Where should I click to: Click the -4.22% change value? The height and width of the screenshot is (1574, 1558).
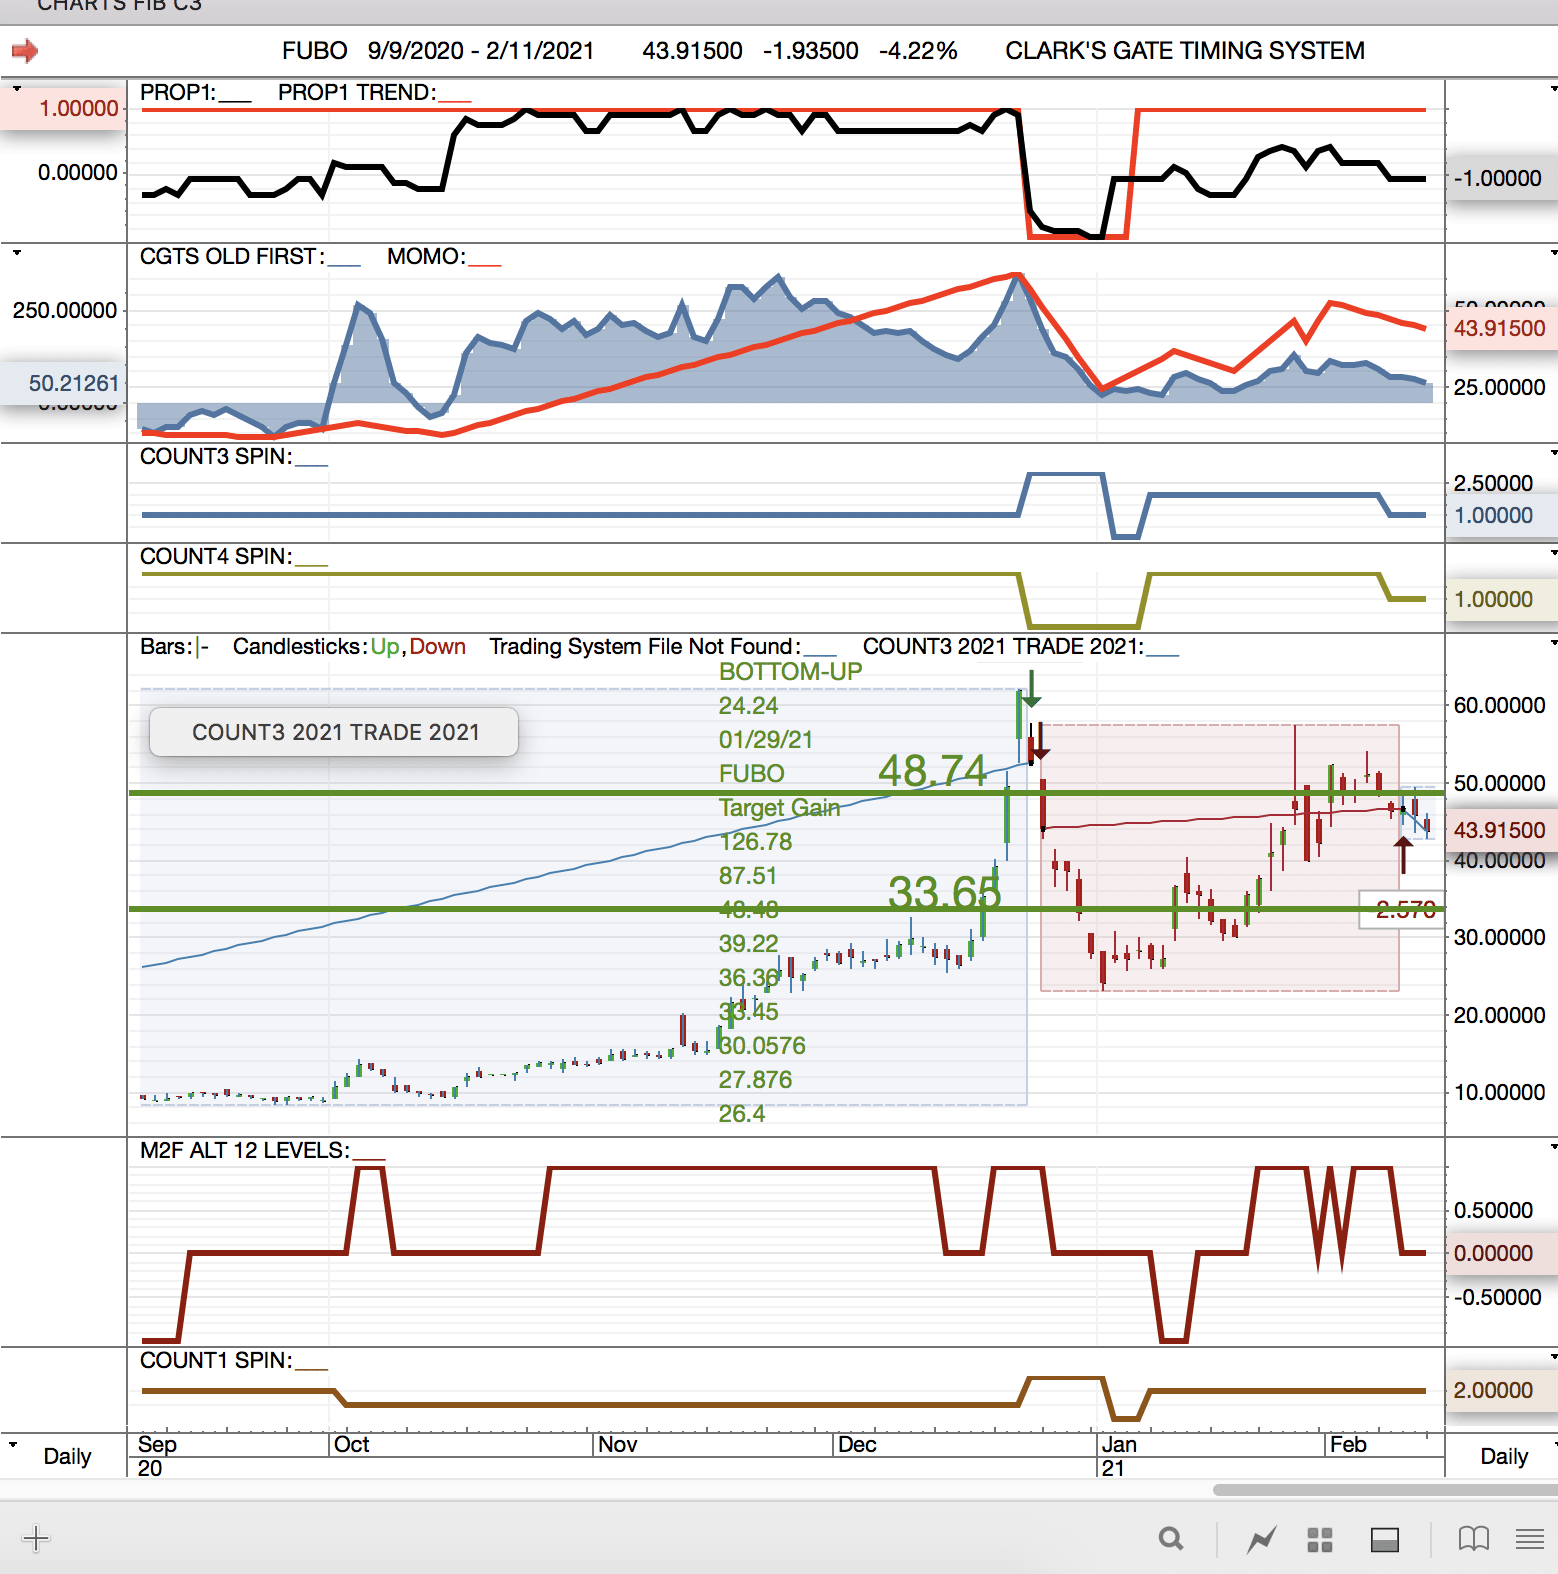pyautogui.click(x=918, y=50)
